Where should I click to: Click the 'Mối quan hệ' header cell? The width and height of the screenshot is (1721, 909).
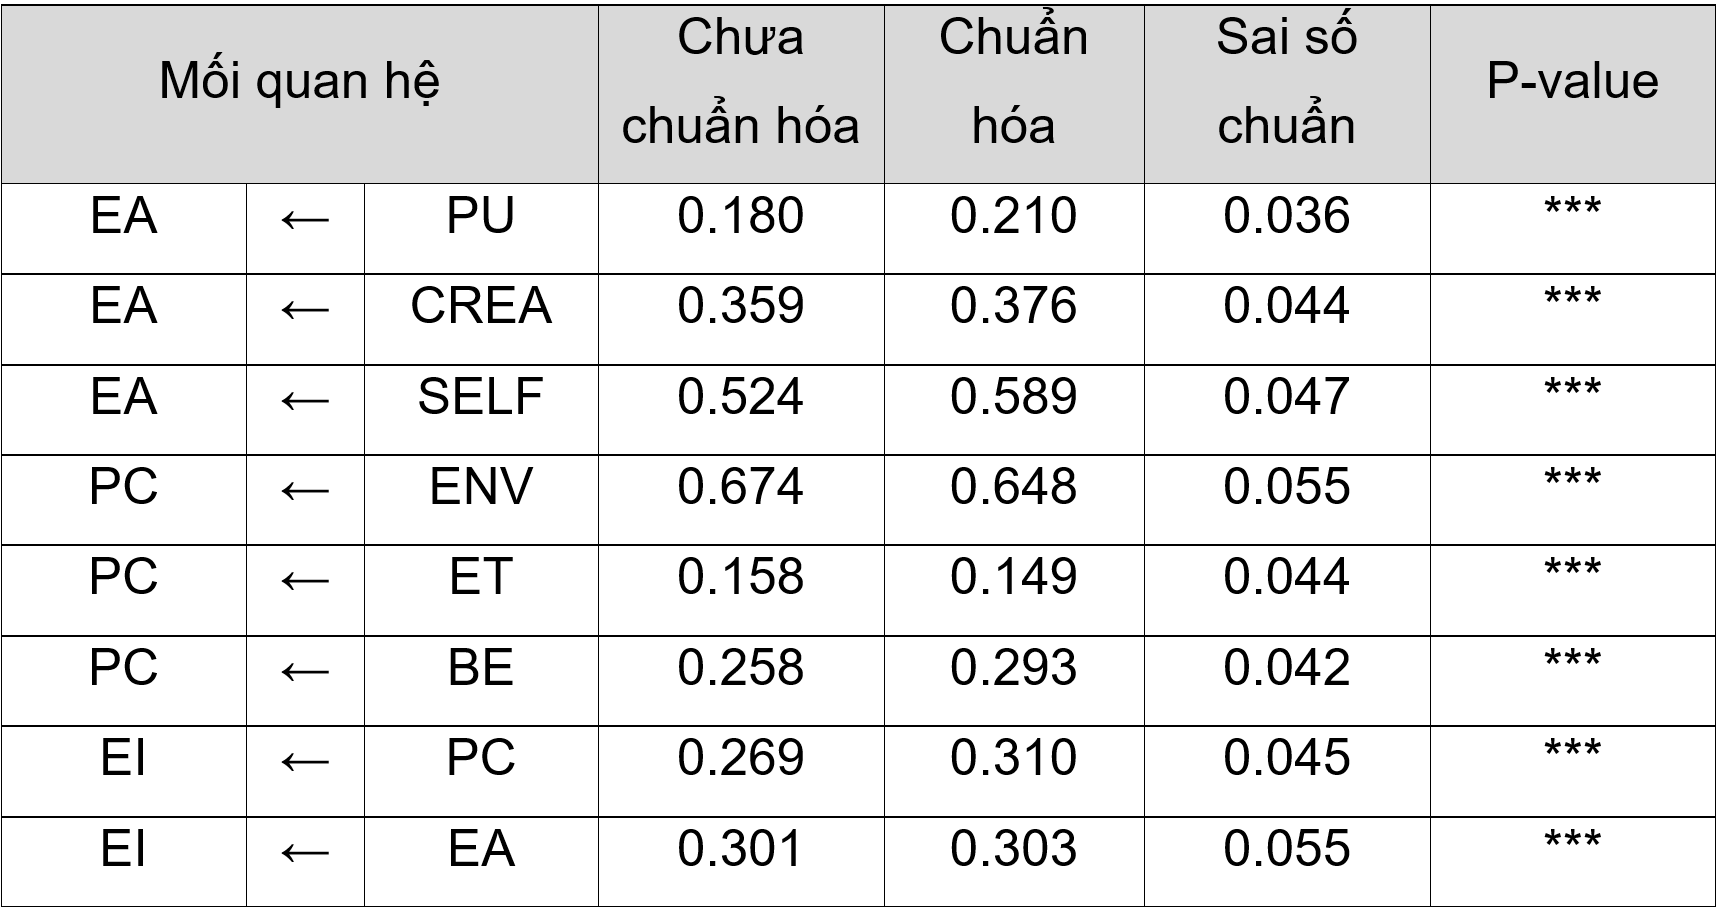(300, 95)
